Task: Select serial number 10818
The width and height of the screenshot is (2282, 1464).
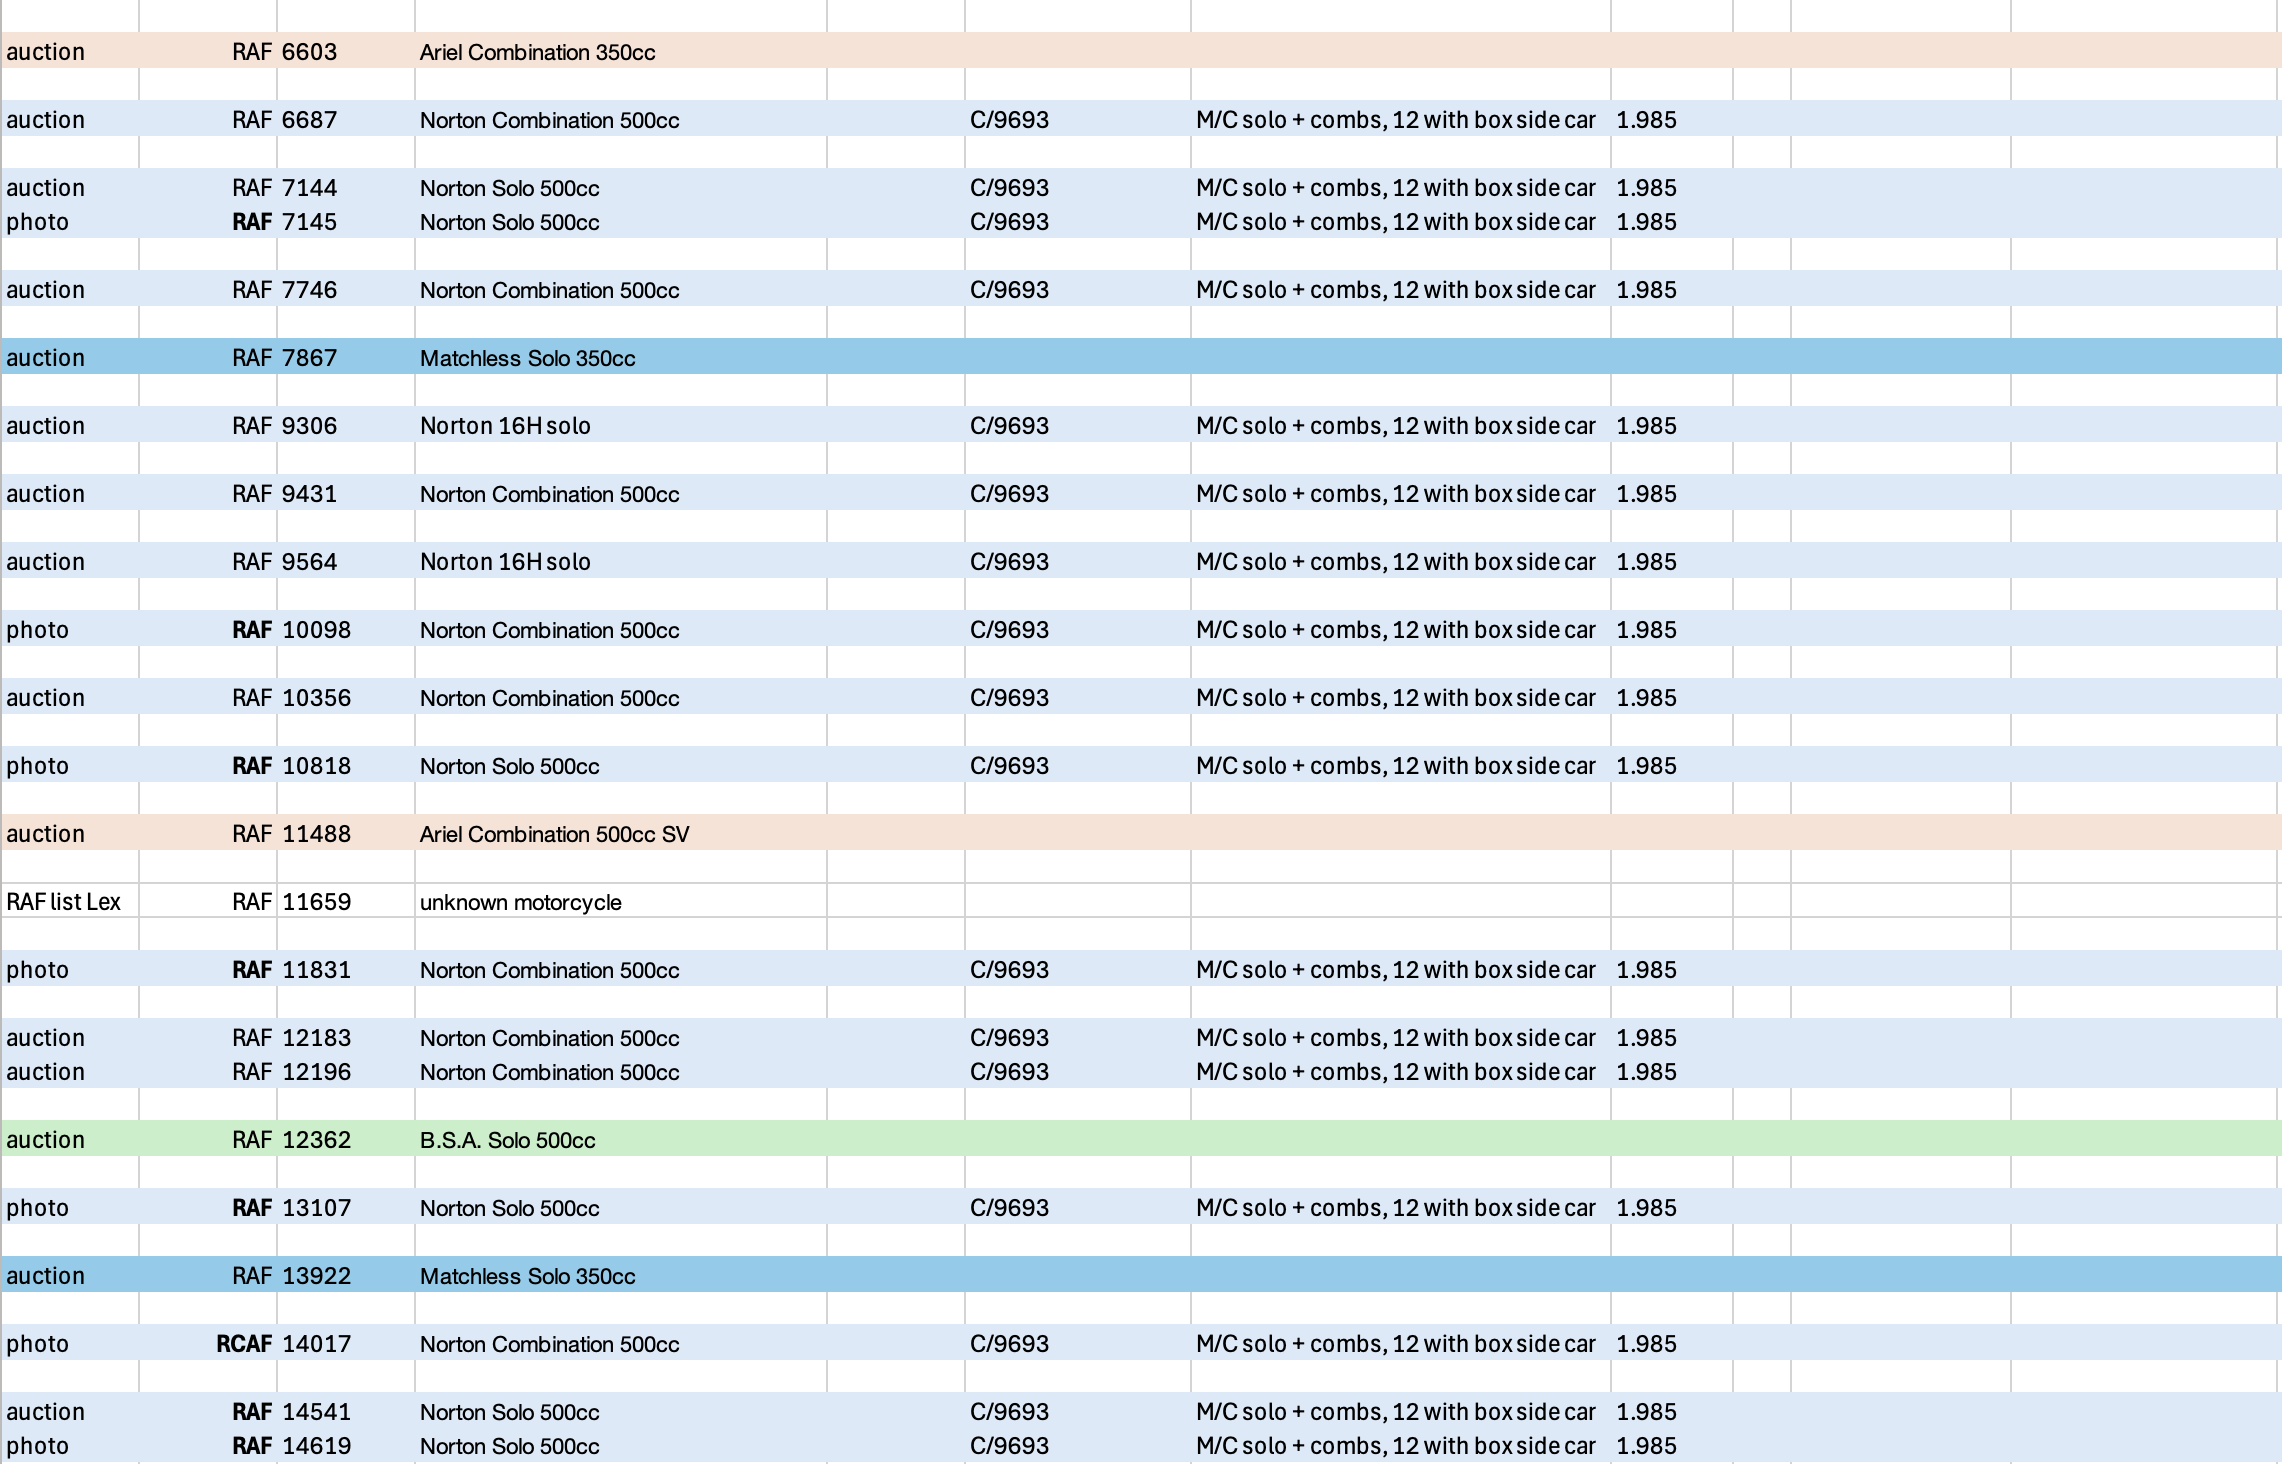Action: pyautogui.click(x=345, y=765)
